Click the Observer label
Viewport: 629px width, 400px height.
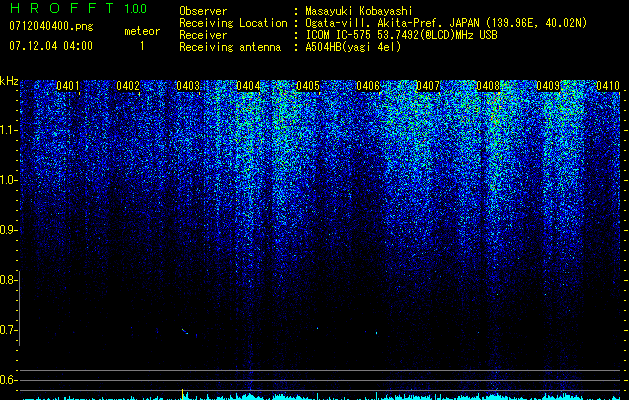point(203,11)
